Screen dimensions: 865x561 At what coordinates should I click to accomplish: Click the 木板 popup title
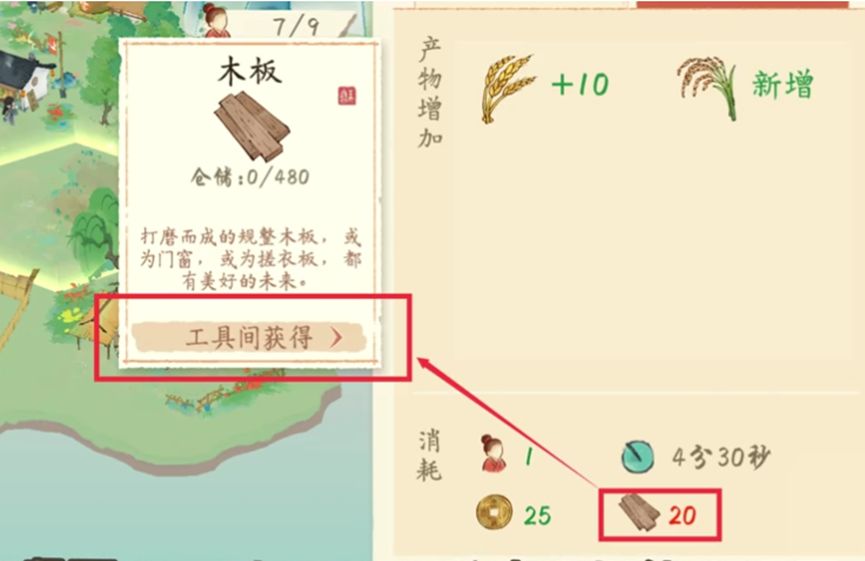[250, 72]
